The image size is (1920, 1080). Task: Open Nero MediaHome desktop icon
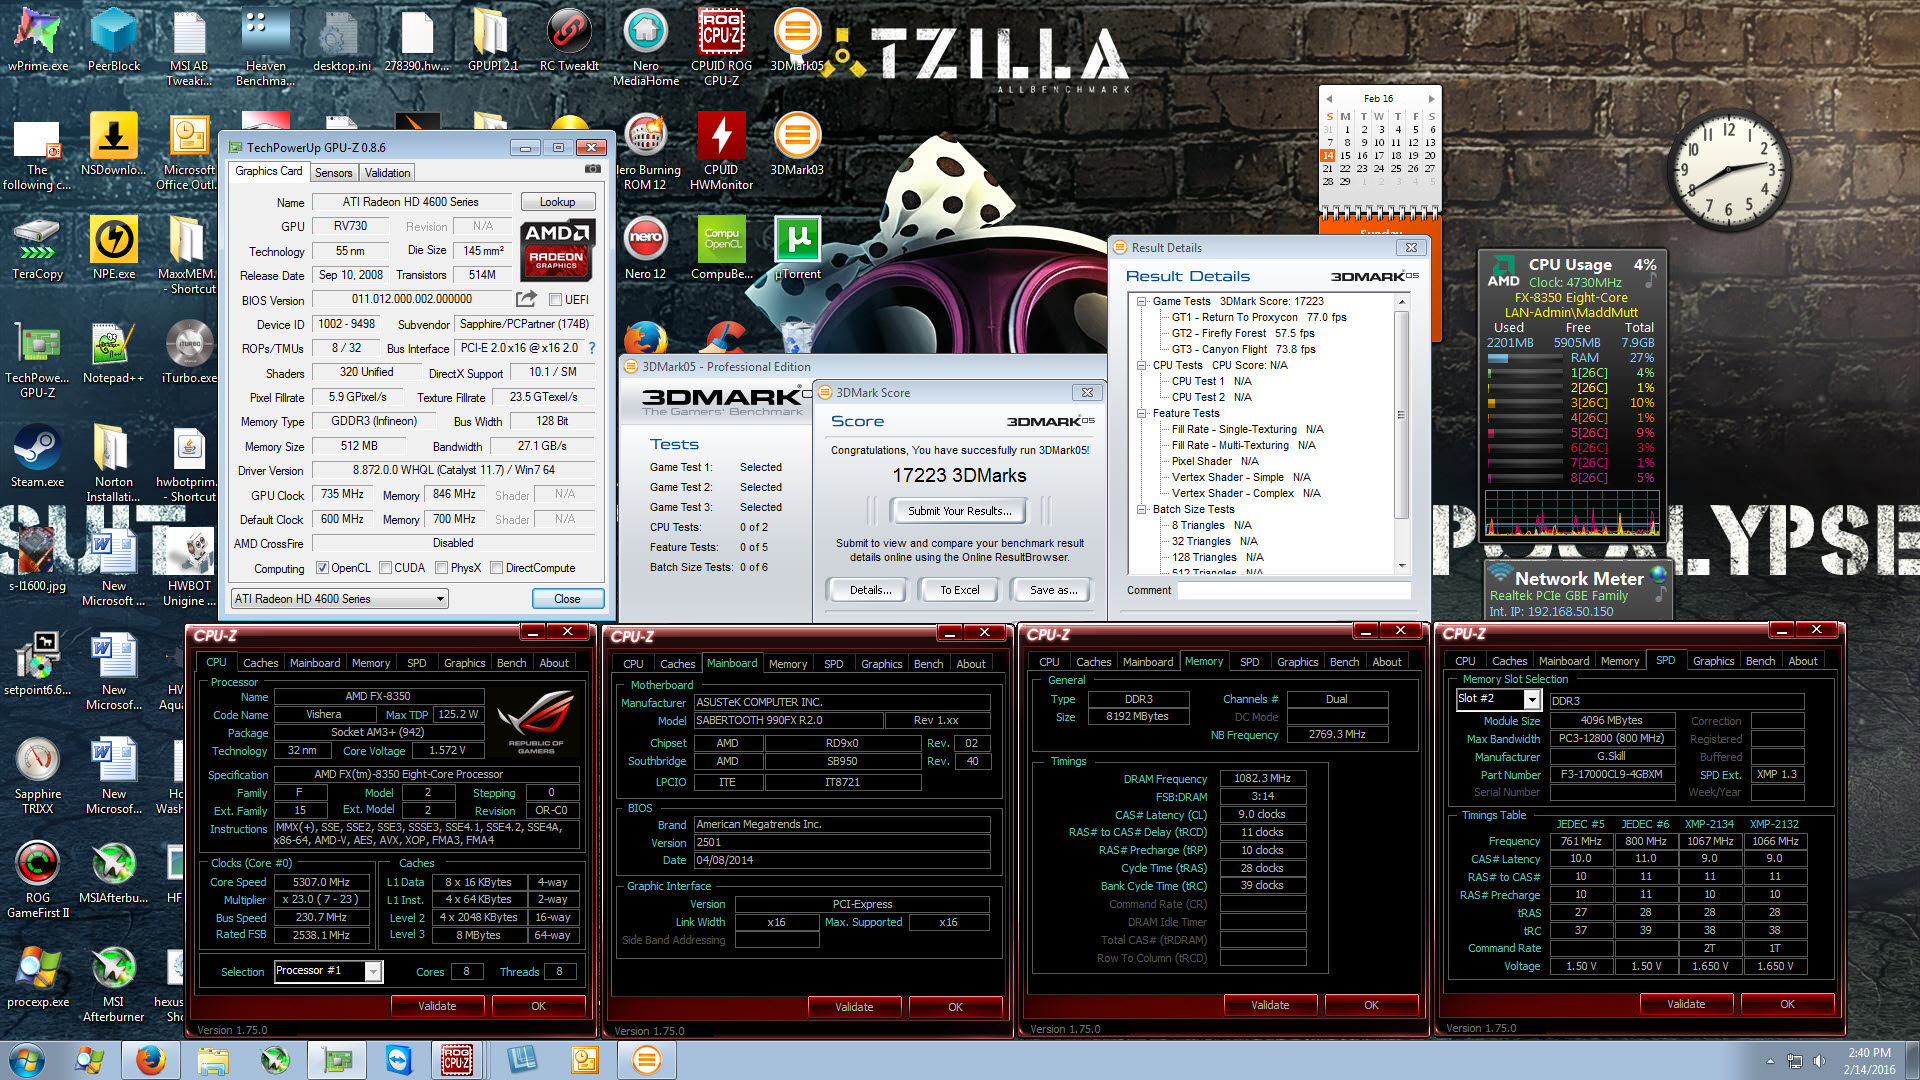646,46
